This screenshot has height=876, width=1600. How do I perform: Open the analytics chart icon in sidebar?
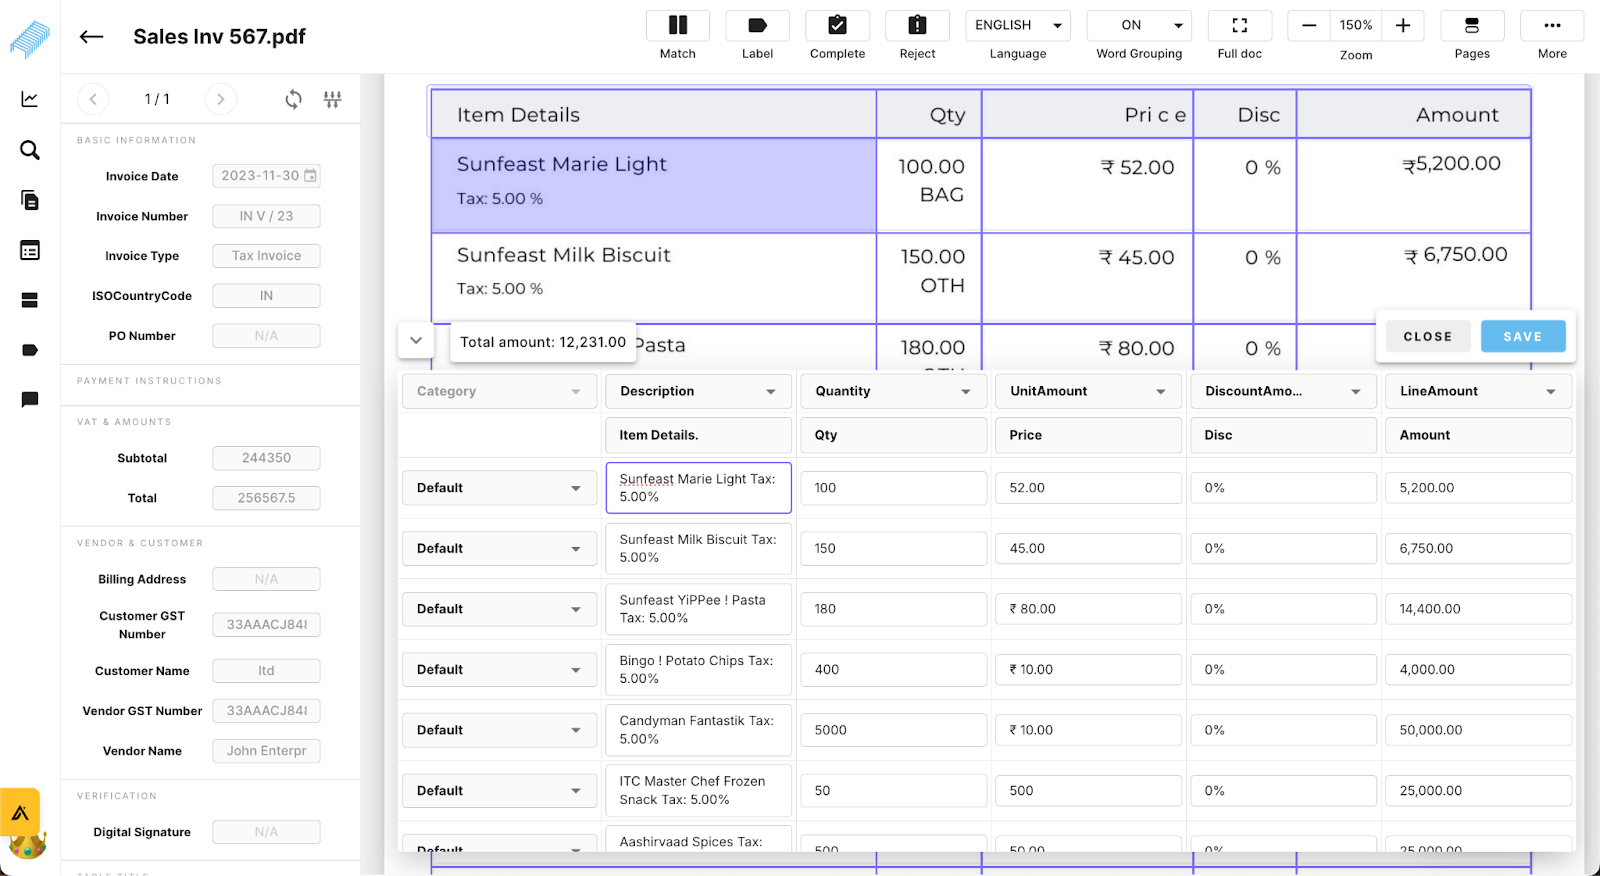pos(30,99)
